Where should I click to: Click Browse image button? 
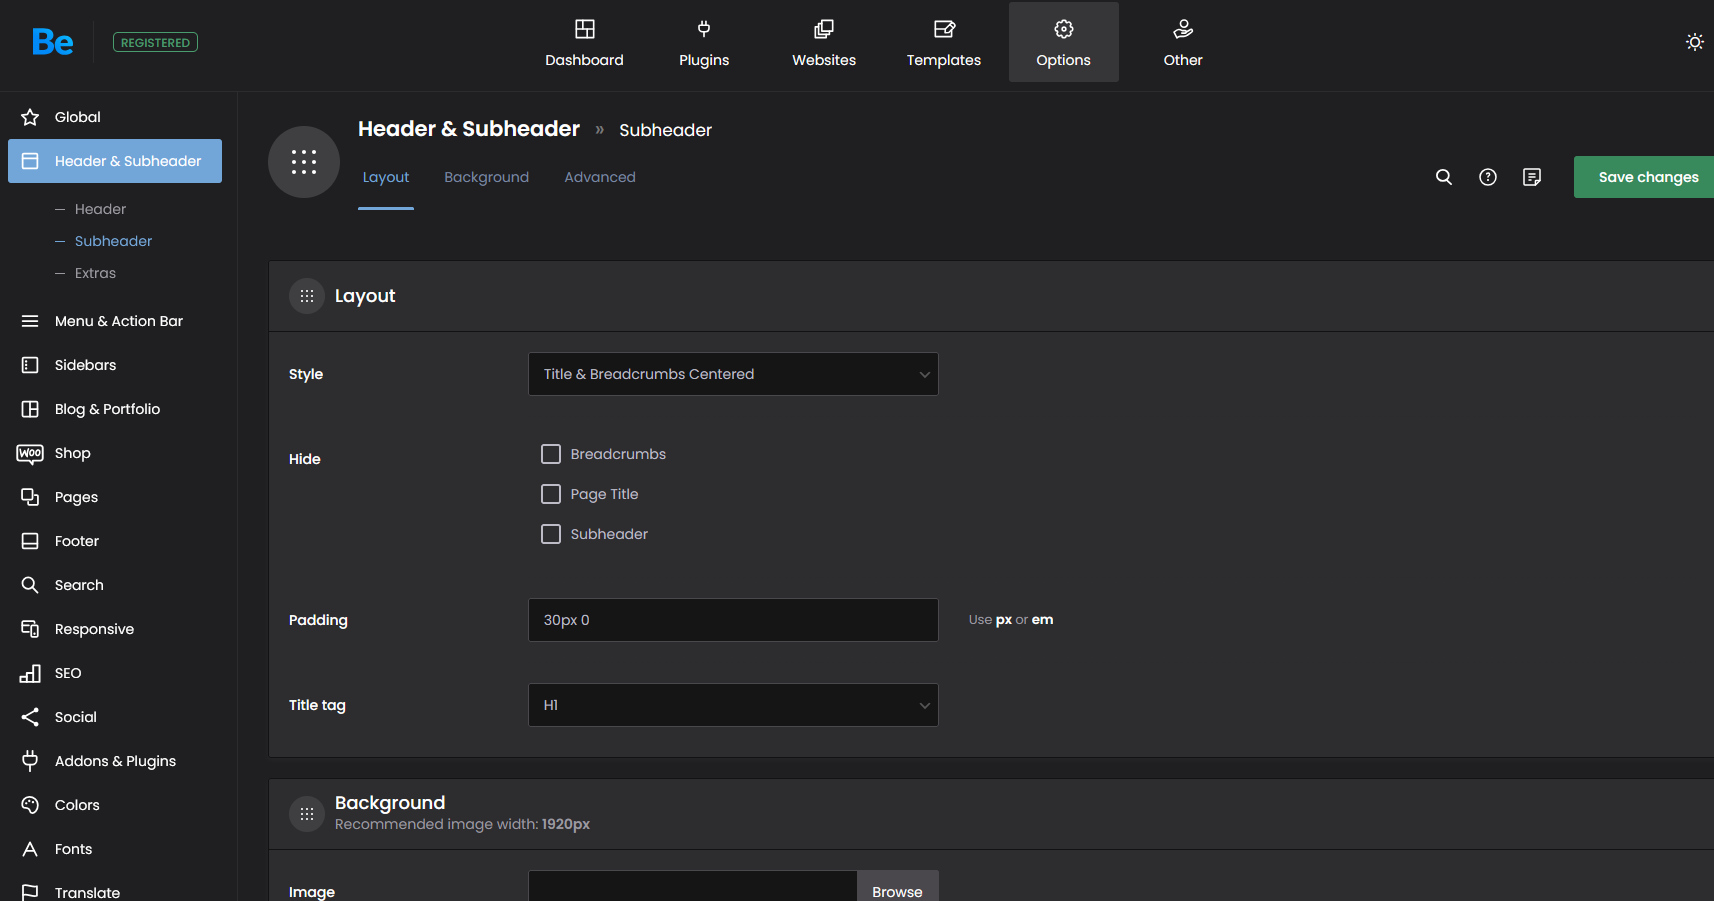pyautogui.click(x=897, y=887)
